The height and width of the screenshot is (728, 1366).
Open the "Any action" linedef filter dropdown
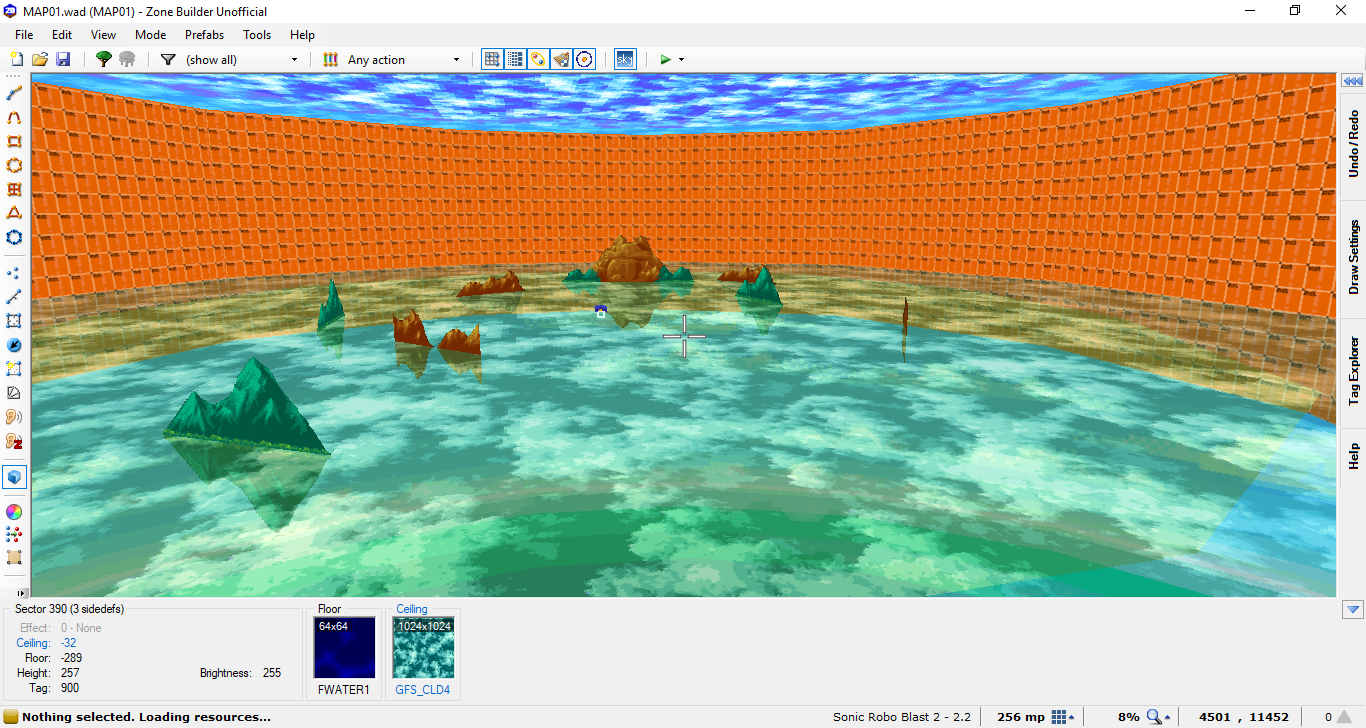(x=403, y=60)
